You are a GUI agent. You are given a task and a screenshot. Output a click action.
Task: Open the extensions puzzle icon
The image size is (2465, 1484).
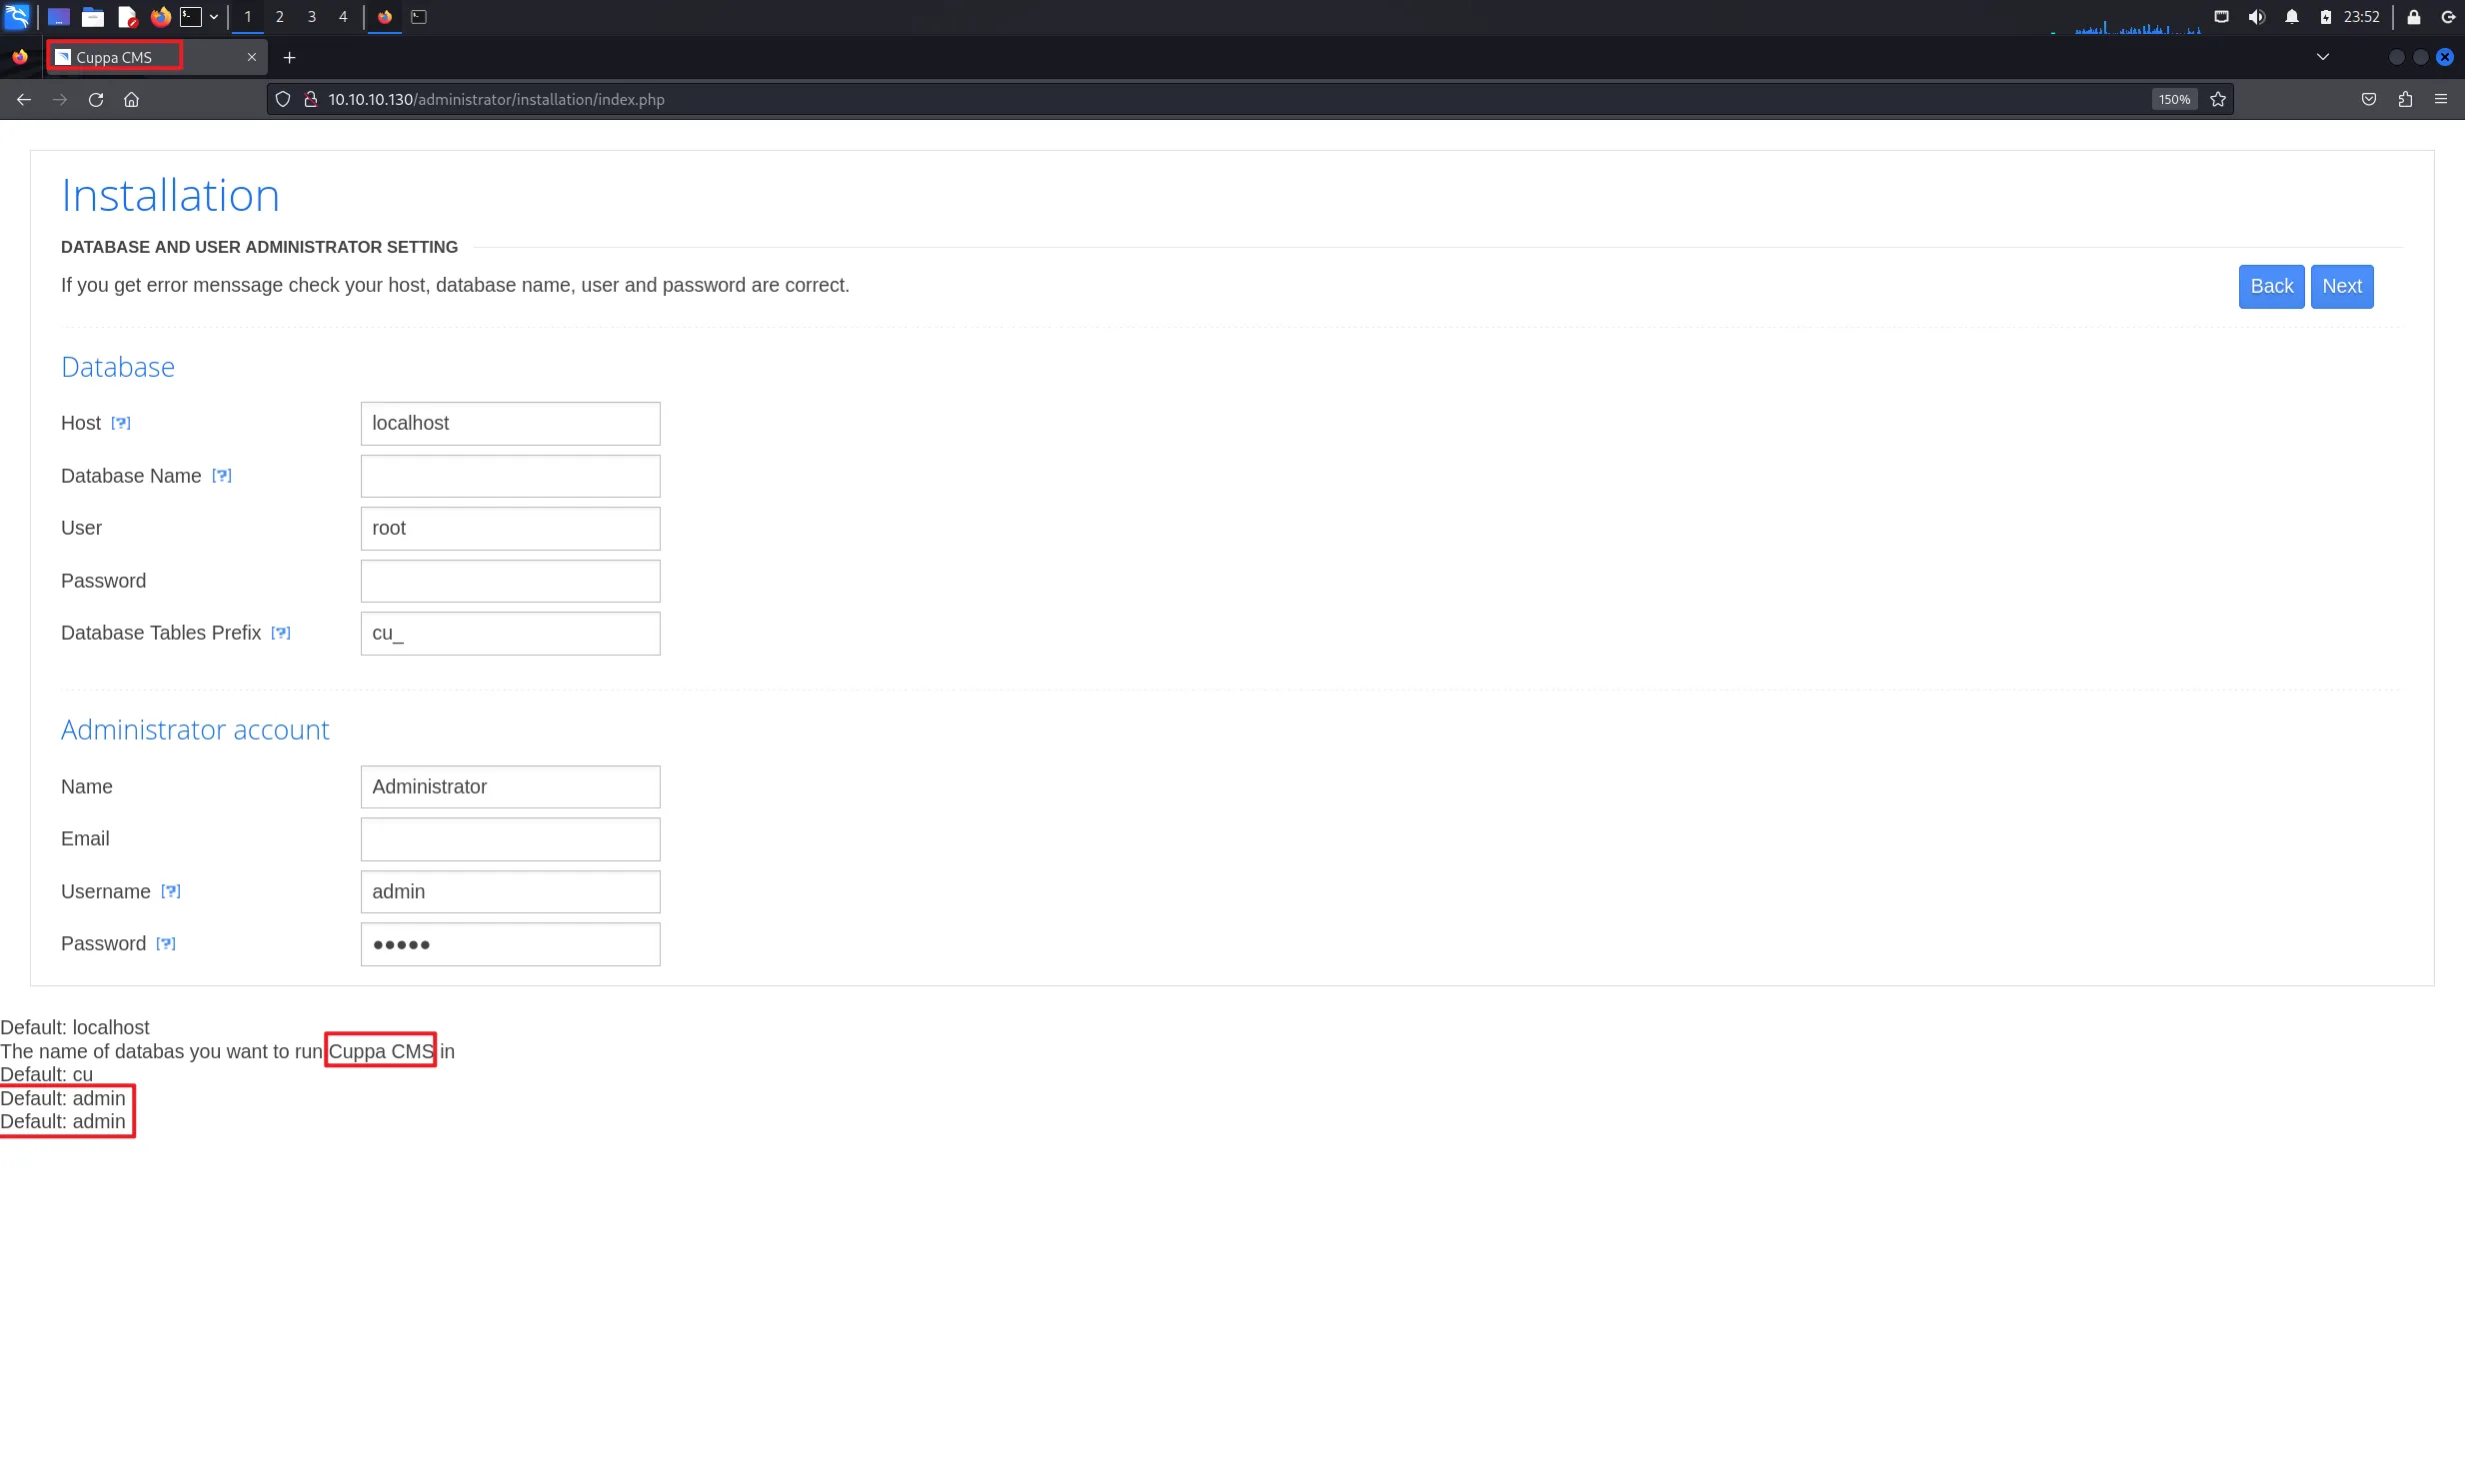pyautogui.click(x=2405, y=99)
